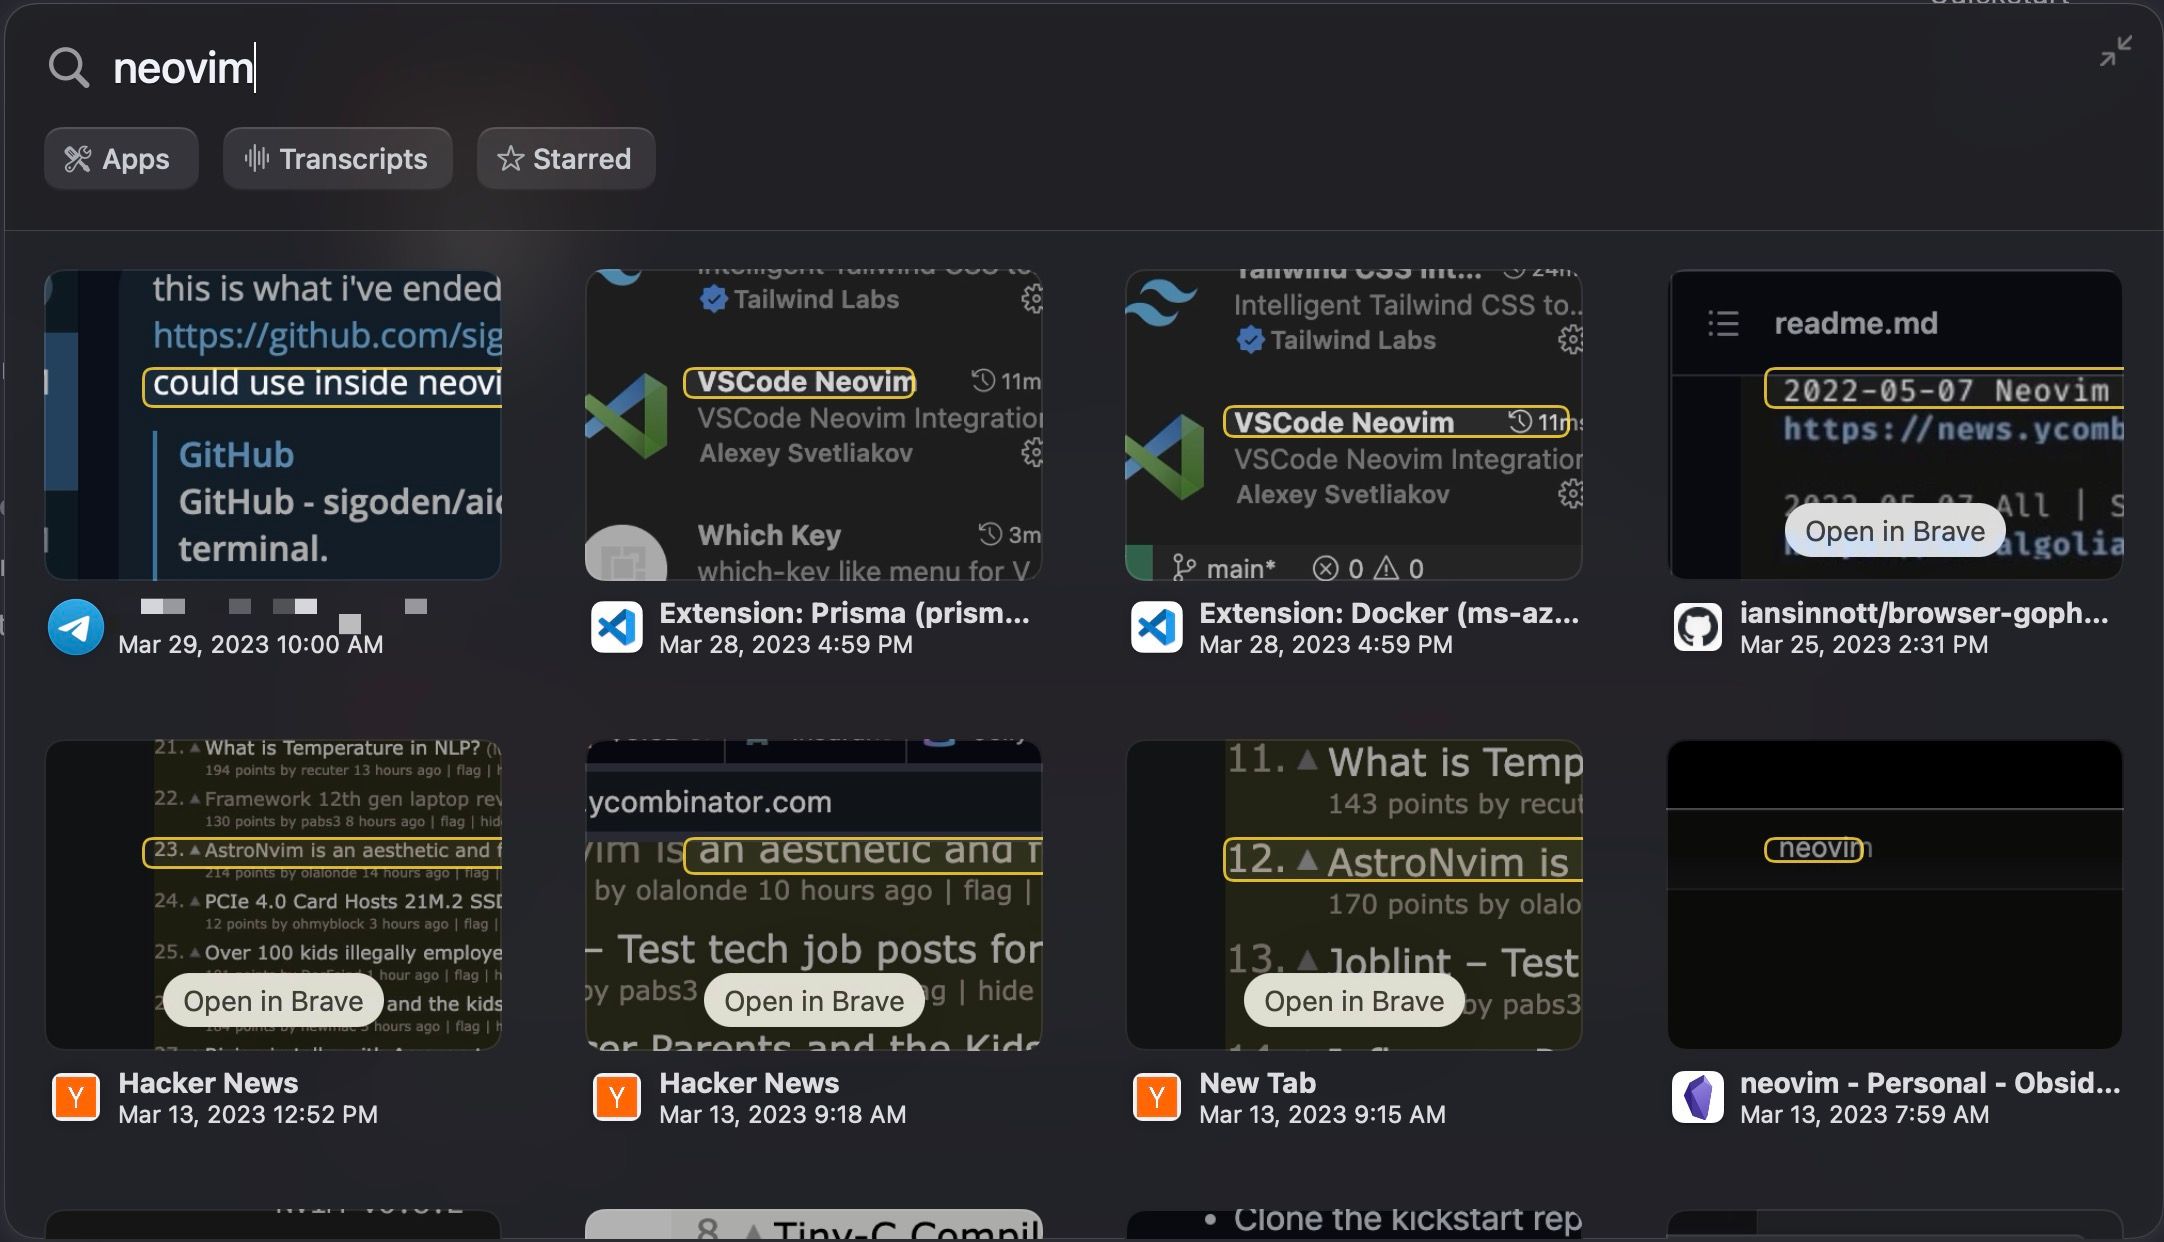This screenshot has width=2164, height=1242.
Task: Click the https://github.com/sig link in Telegram thumbnail
Action: 327,336
